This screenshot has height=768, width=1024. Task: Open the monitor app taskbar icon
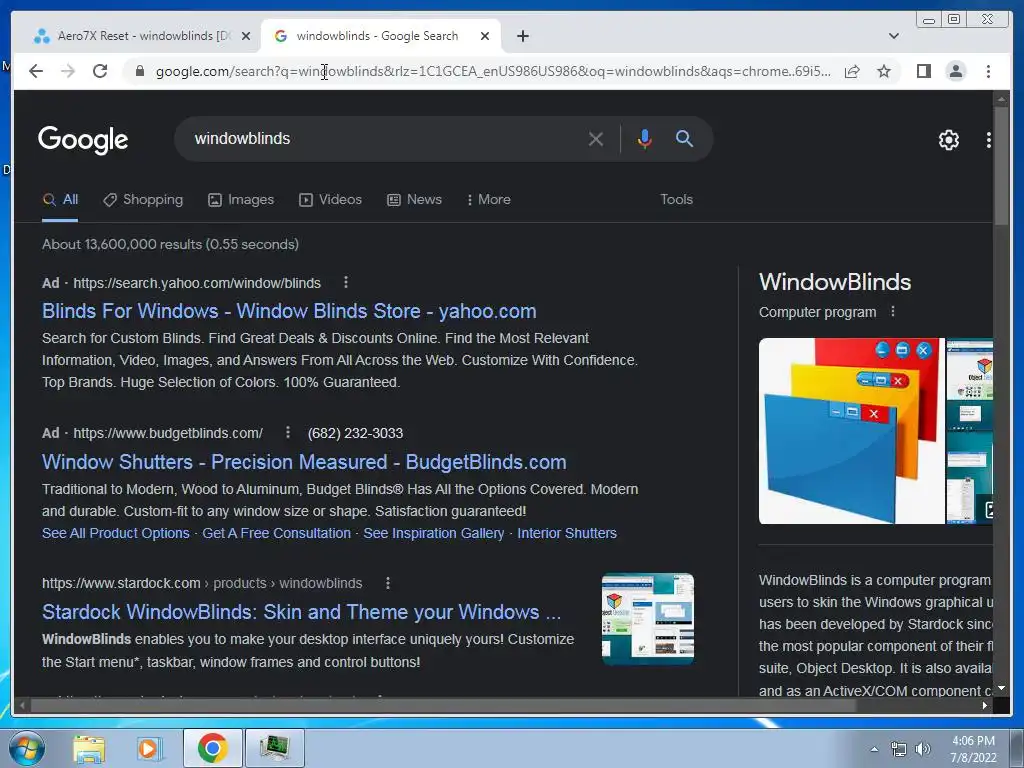[x=275, y=748]
